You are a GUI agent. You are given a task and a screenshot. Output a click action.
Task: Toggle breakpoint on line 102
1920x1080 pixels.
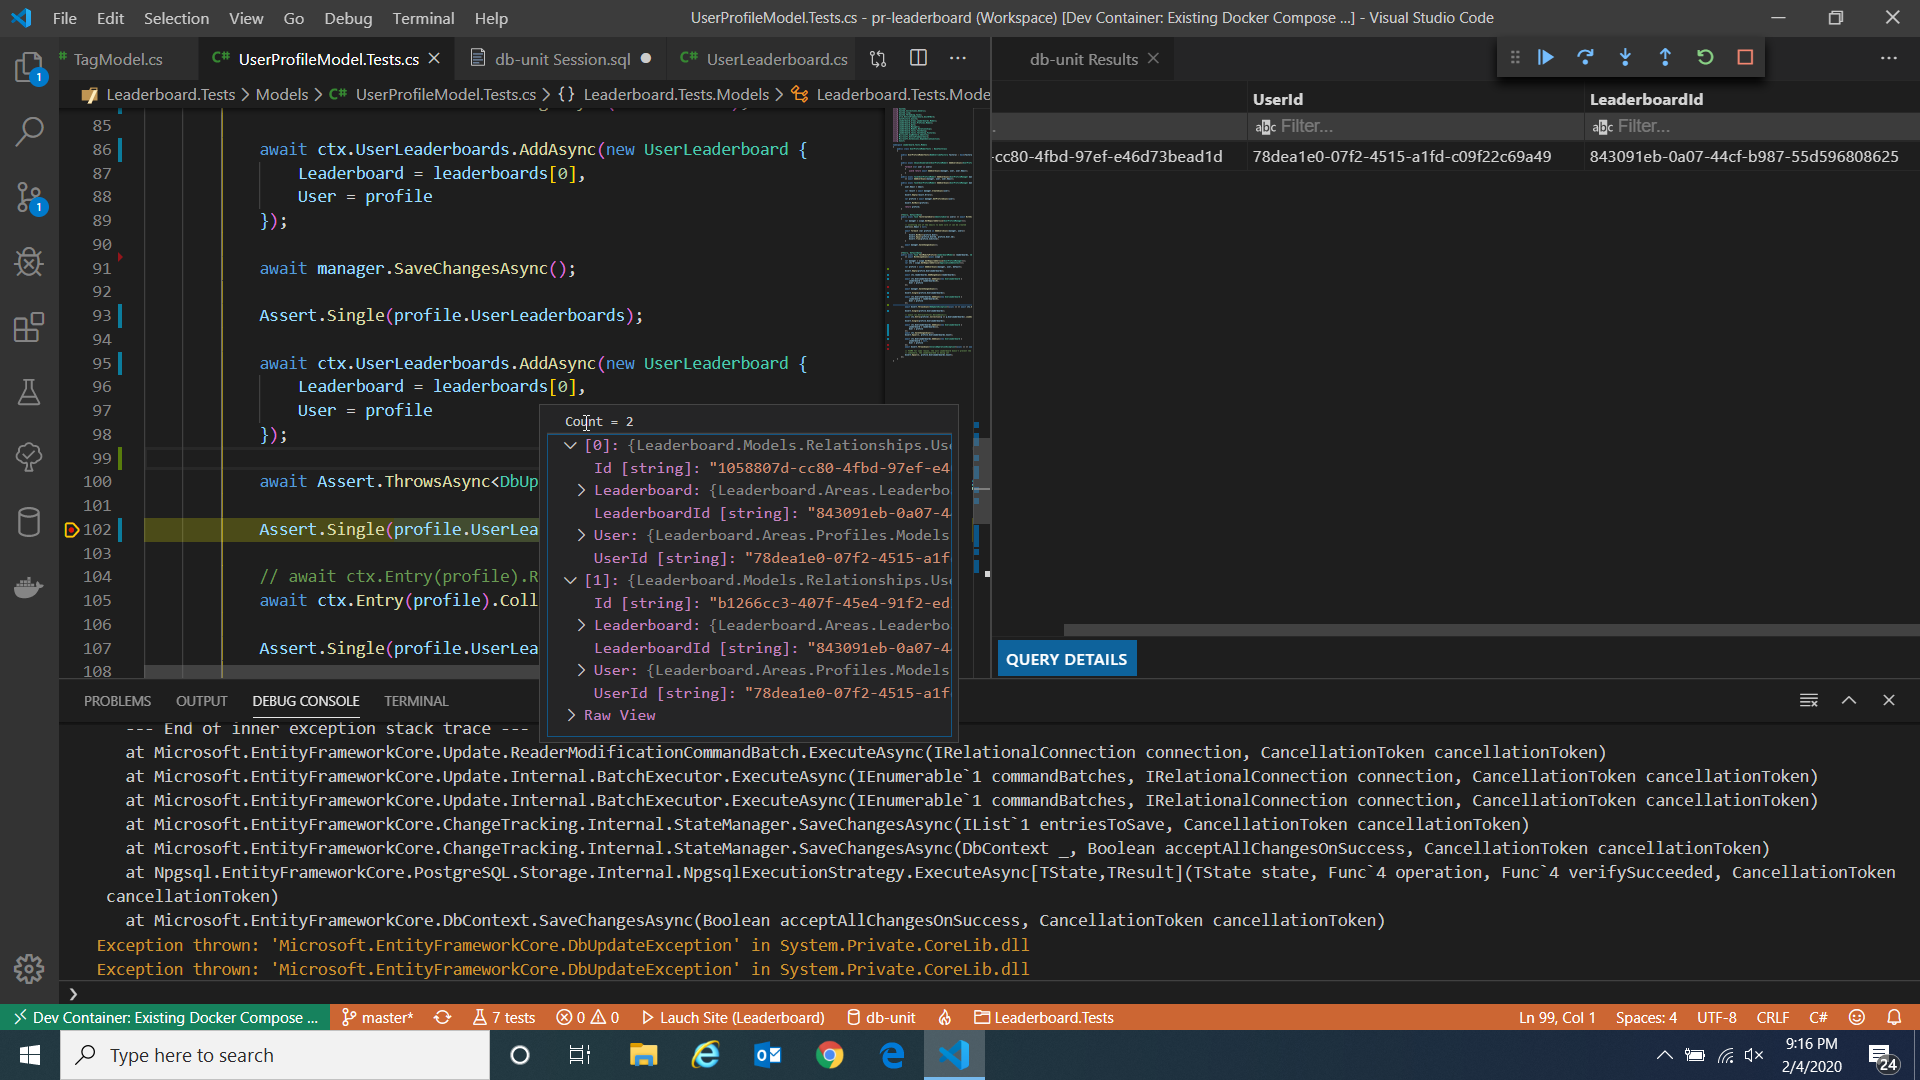click(72, 530)
